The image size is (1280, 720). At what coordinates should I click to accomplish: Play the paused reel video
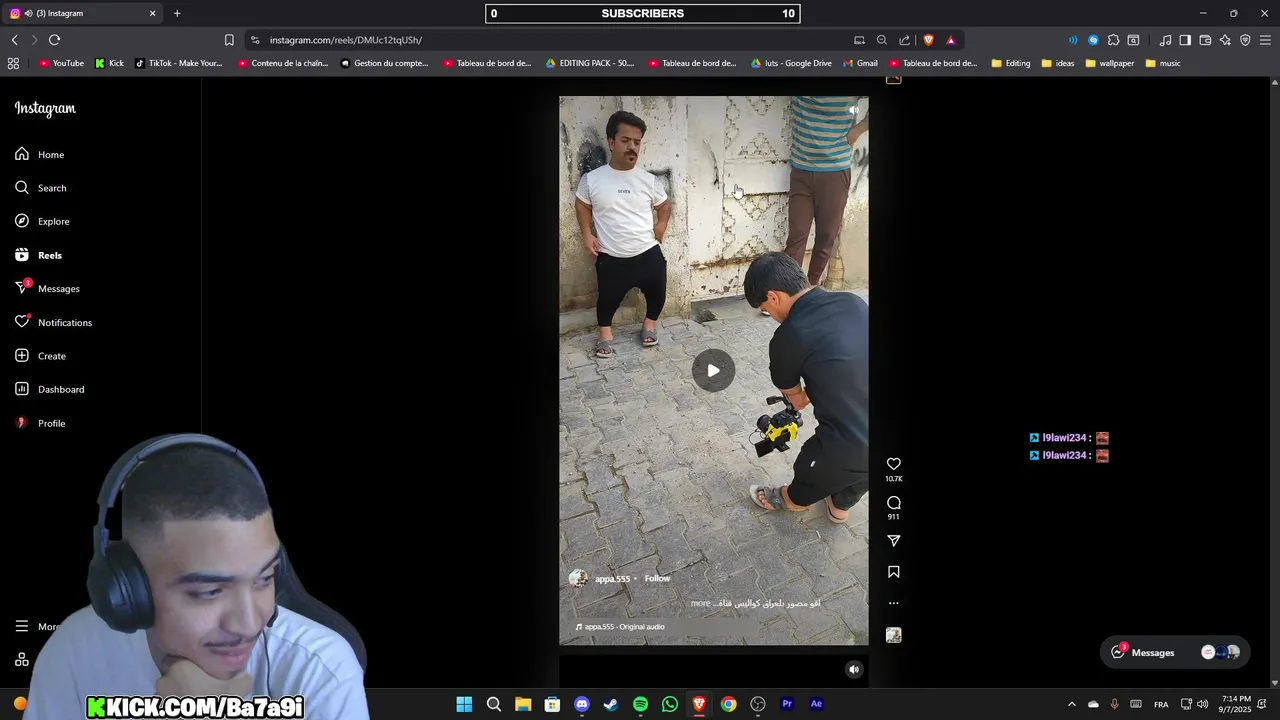(x=713, y=371)
